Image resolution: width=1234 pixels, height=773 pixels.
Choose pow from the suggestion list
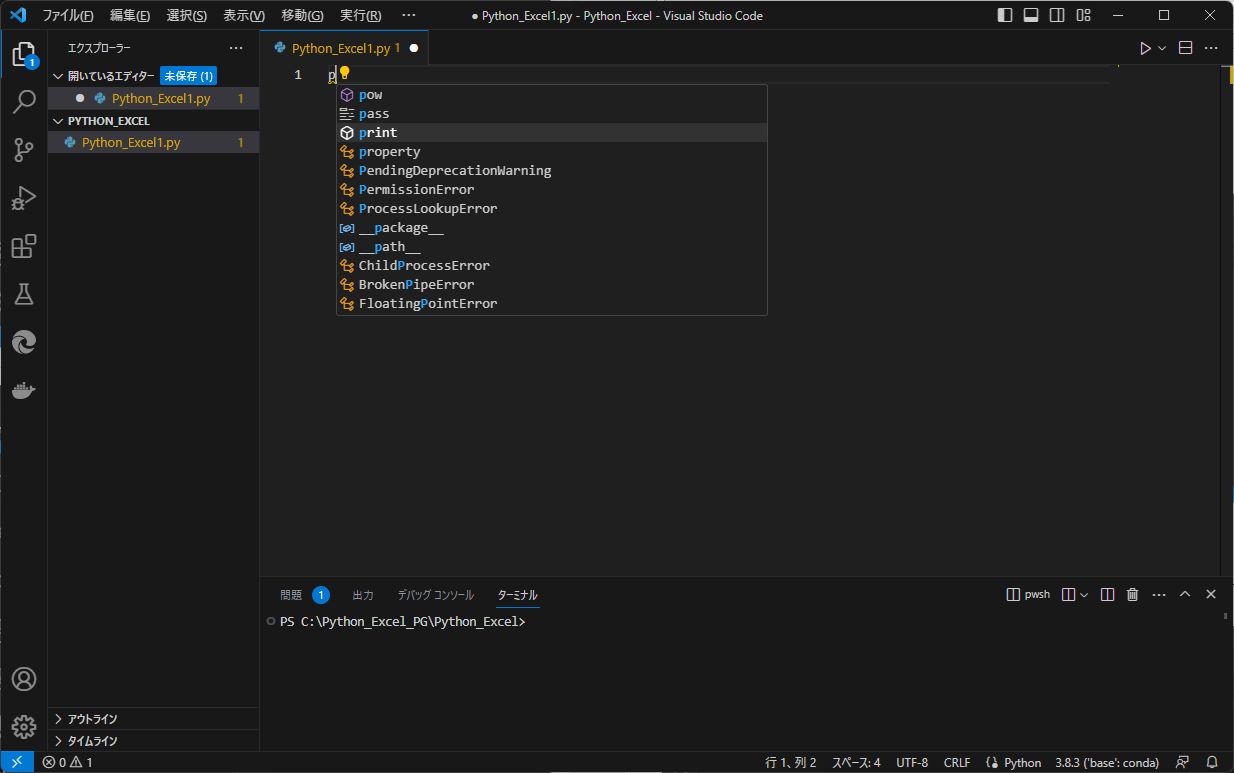pos(552,95)
